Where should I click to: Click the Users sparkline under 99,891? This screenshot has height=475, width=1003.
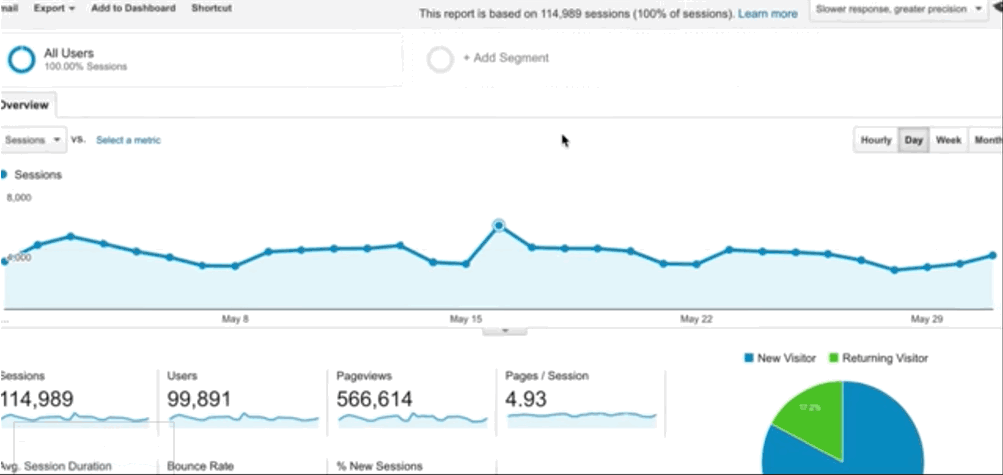(241, 418)
